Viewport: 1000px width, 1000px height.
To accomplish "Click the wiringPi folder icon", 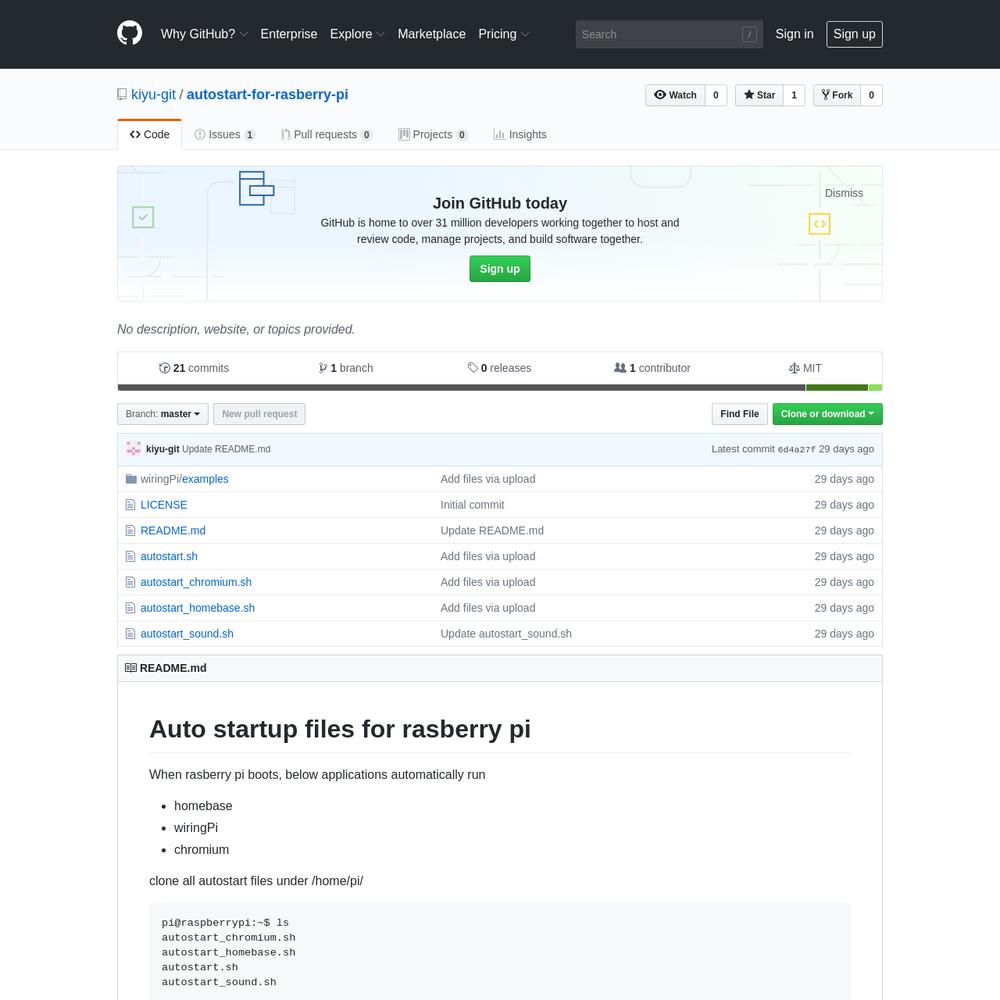I will (x=131, y=479).
